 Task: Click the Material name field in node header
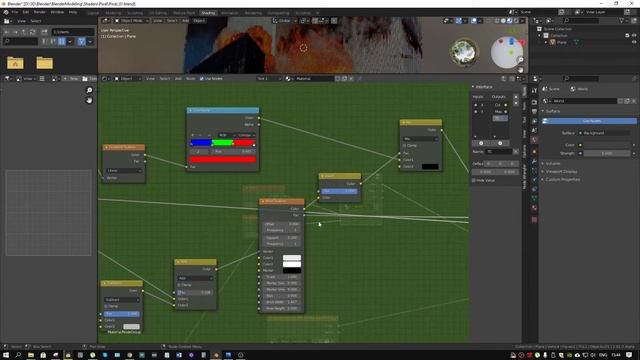[314, 78]
